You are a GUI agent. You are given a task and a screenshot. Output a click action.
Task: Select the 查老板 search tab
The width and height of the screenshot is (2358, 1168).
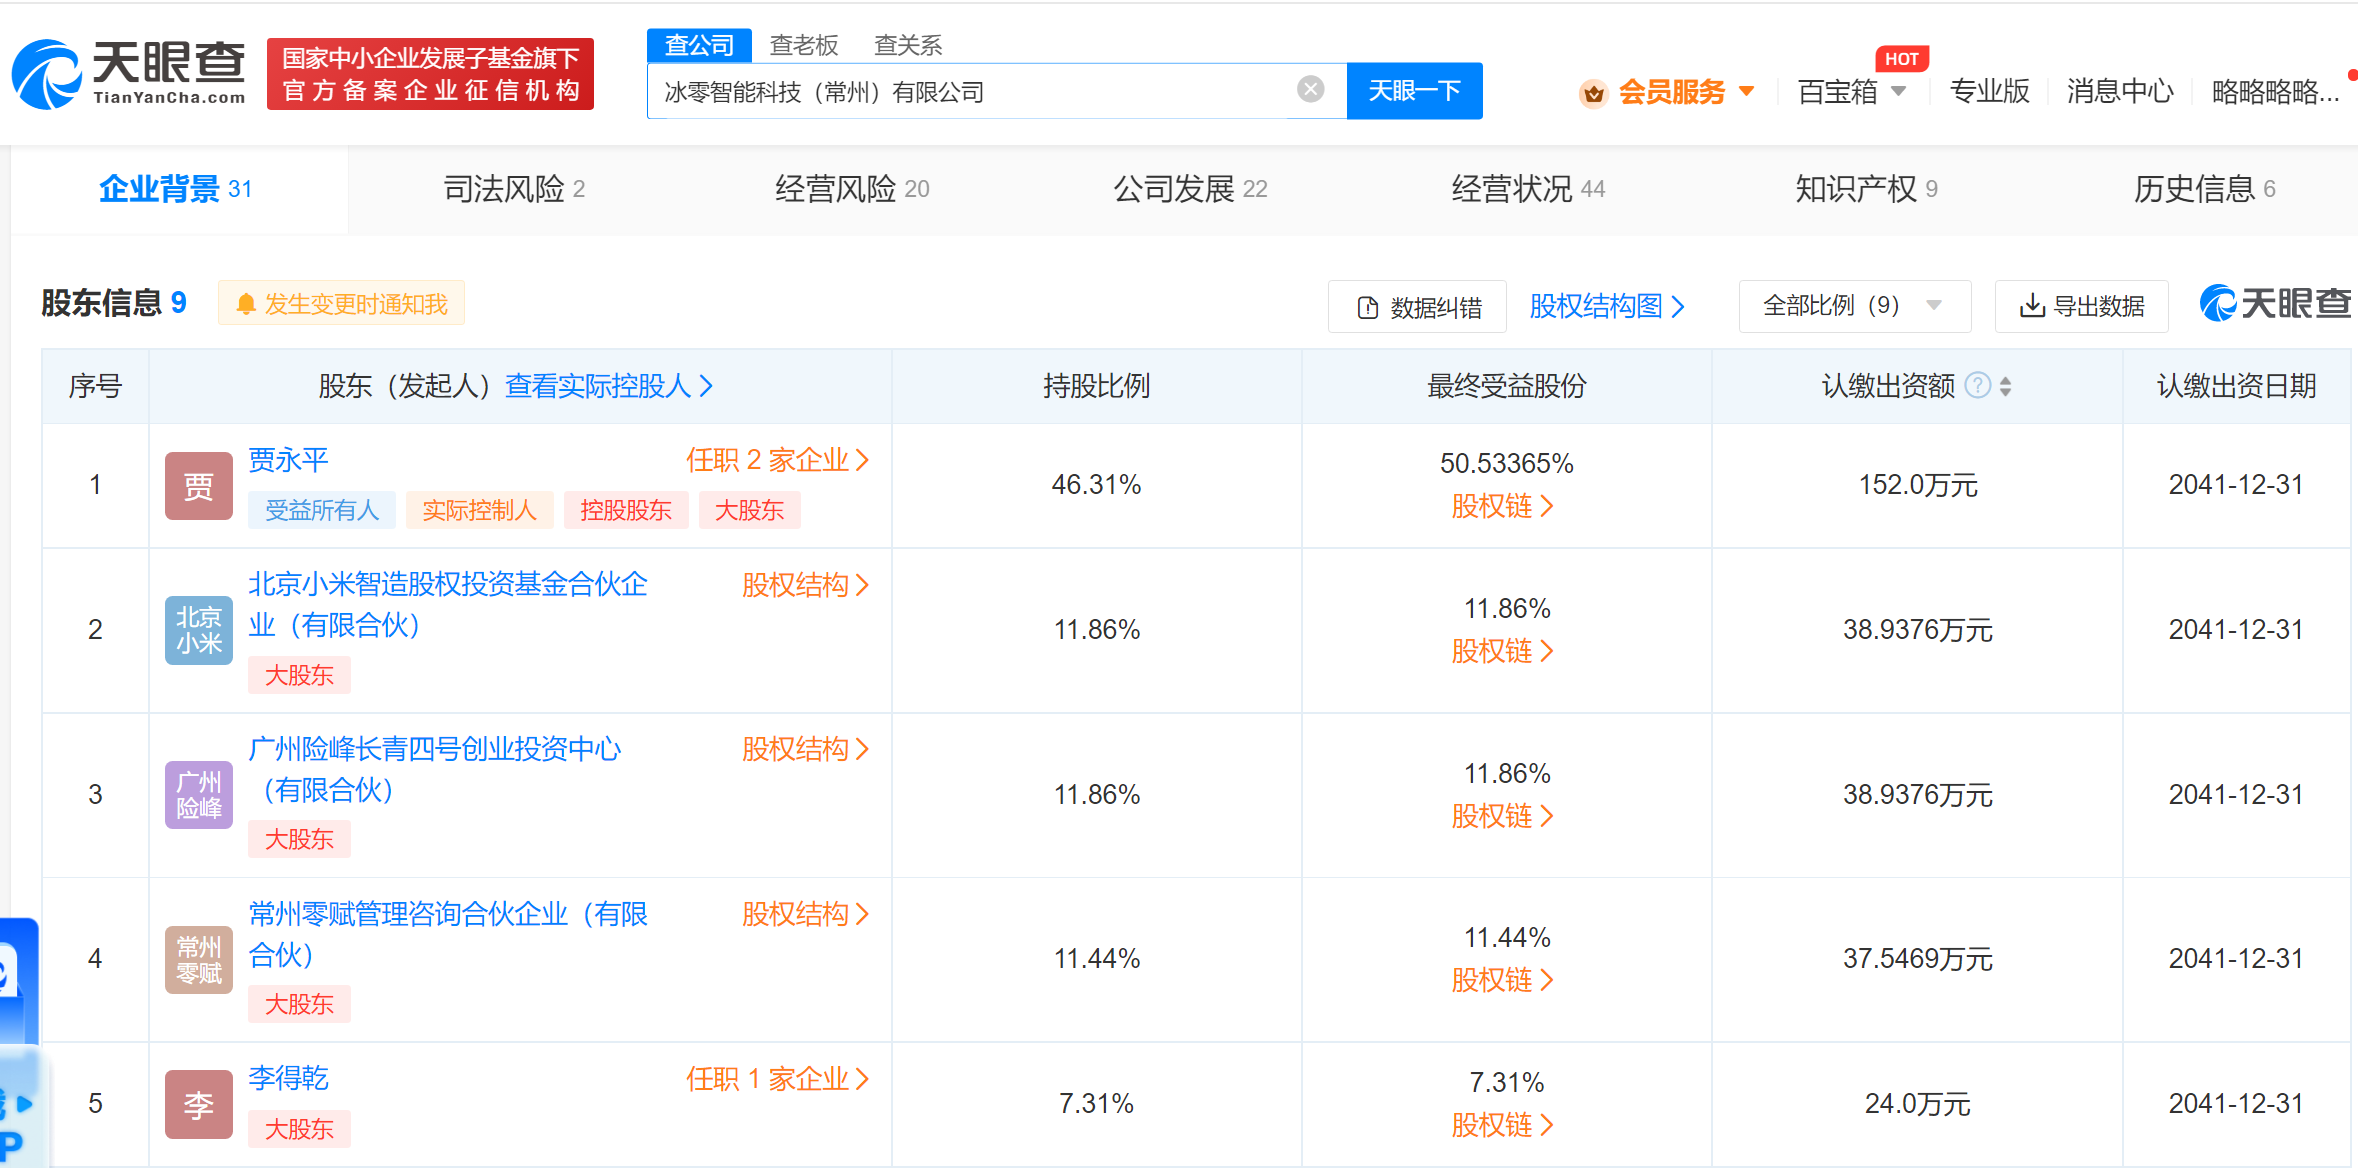[x=804, y=45]
